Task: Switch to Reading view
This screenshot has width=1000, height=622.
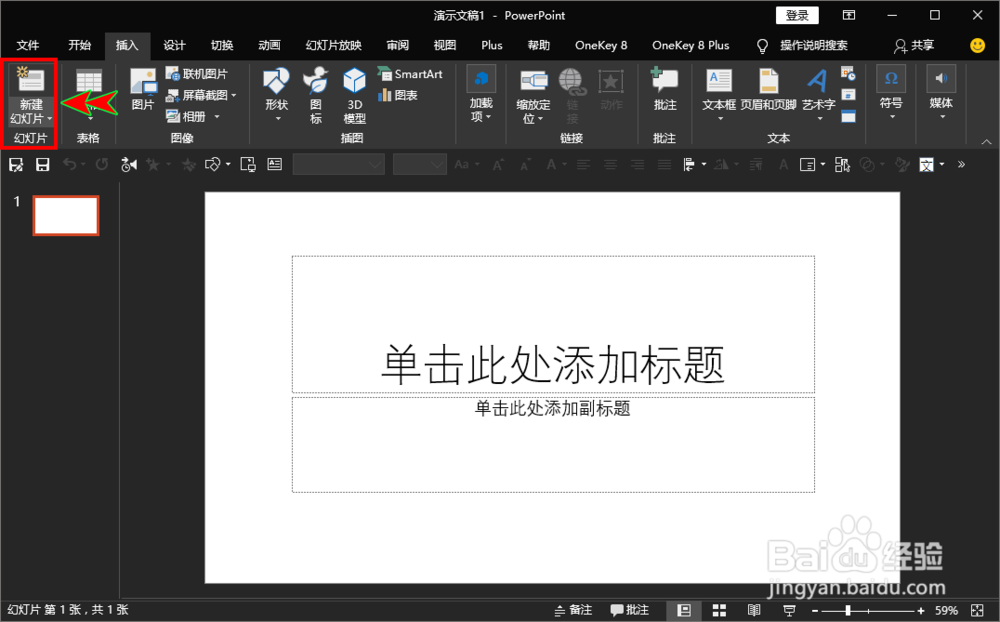Action: pos(753,609)
